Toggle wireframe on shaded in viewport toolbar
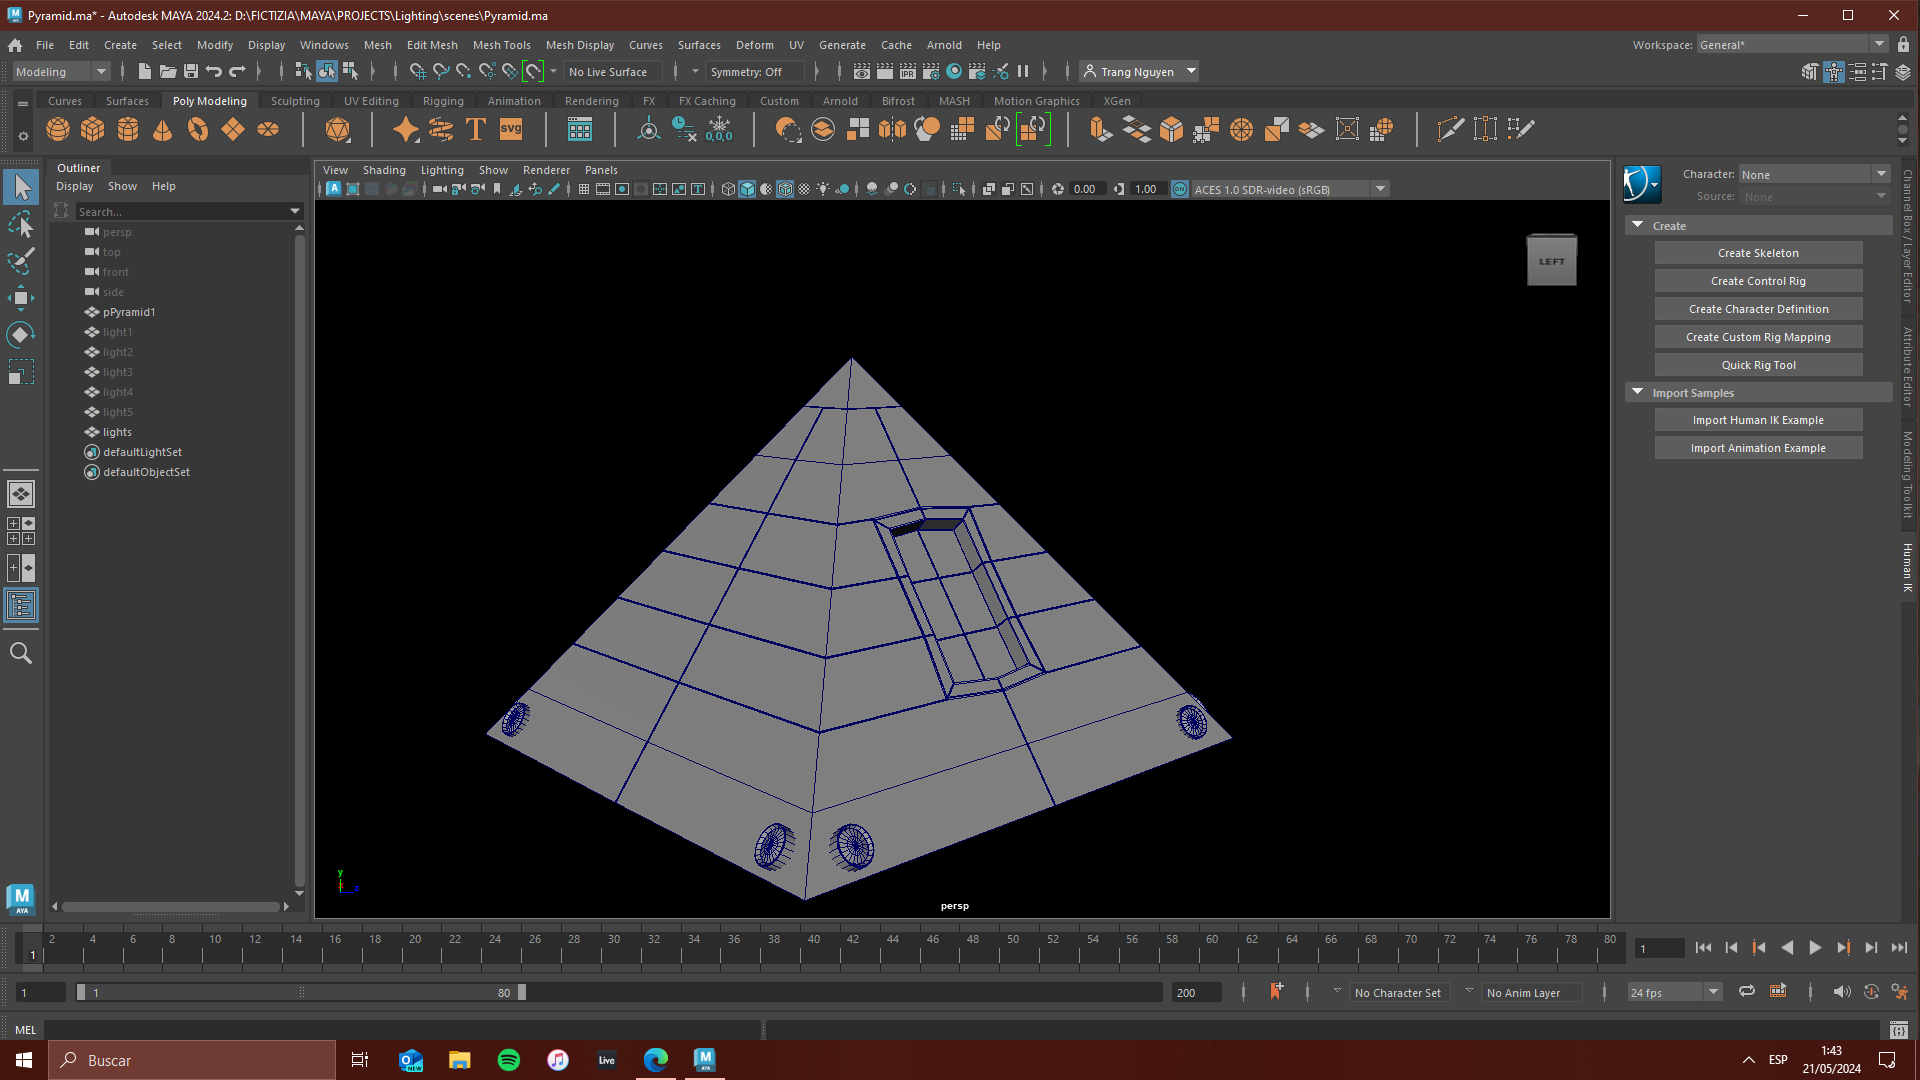The height and width of the screenshot is (1080, 1920). (x=785, y=189)
